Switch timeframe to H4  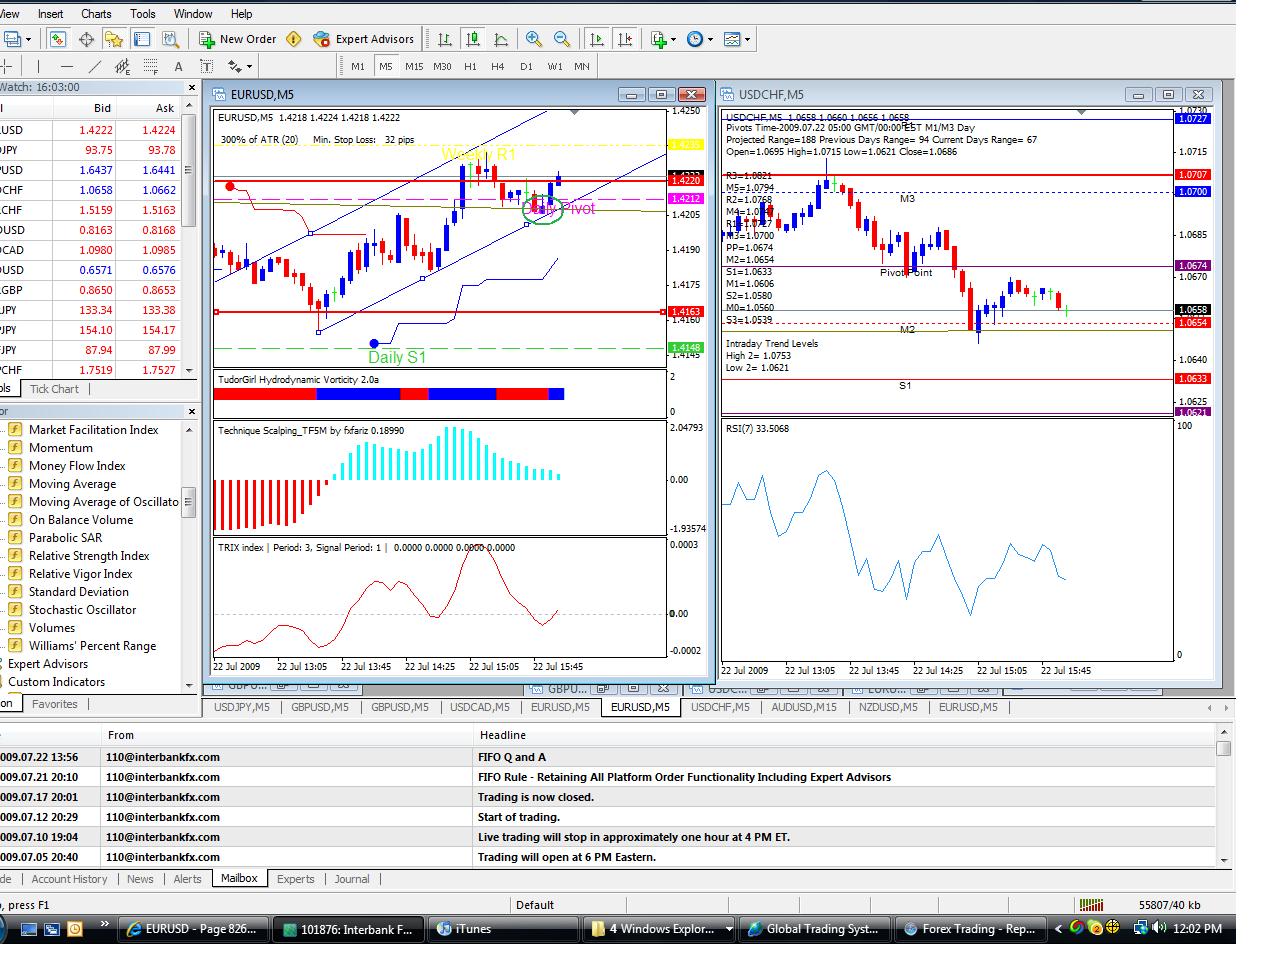tap(498, 66)
